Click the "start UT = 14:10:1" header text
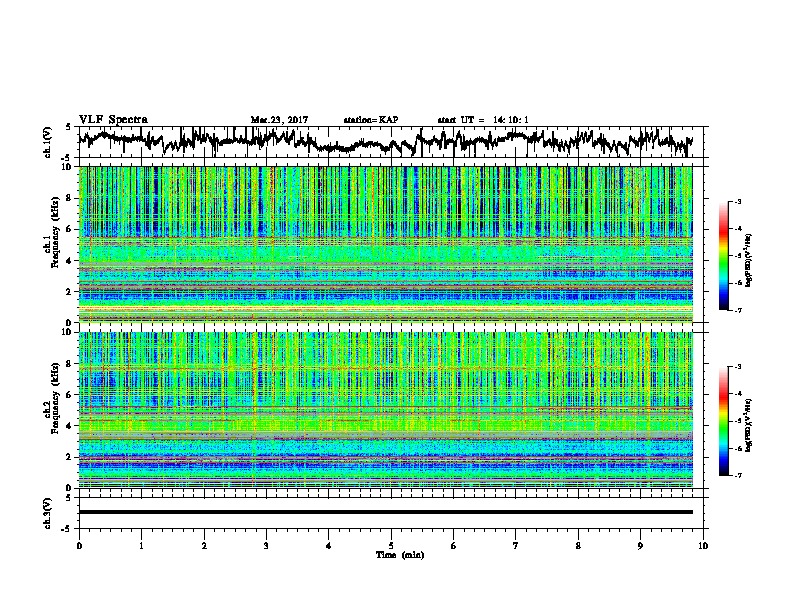Viewport: 792px width, 612px height. pos(483,120)
